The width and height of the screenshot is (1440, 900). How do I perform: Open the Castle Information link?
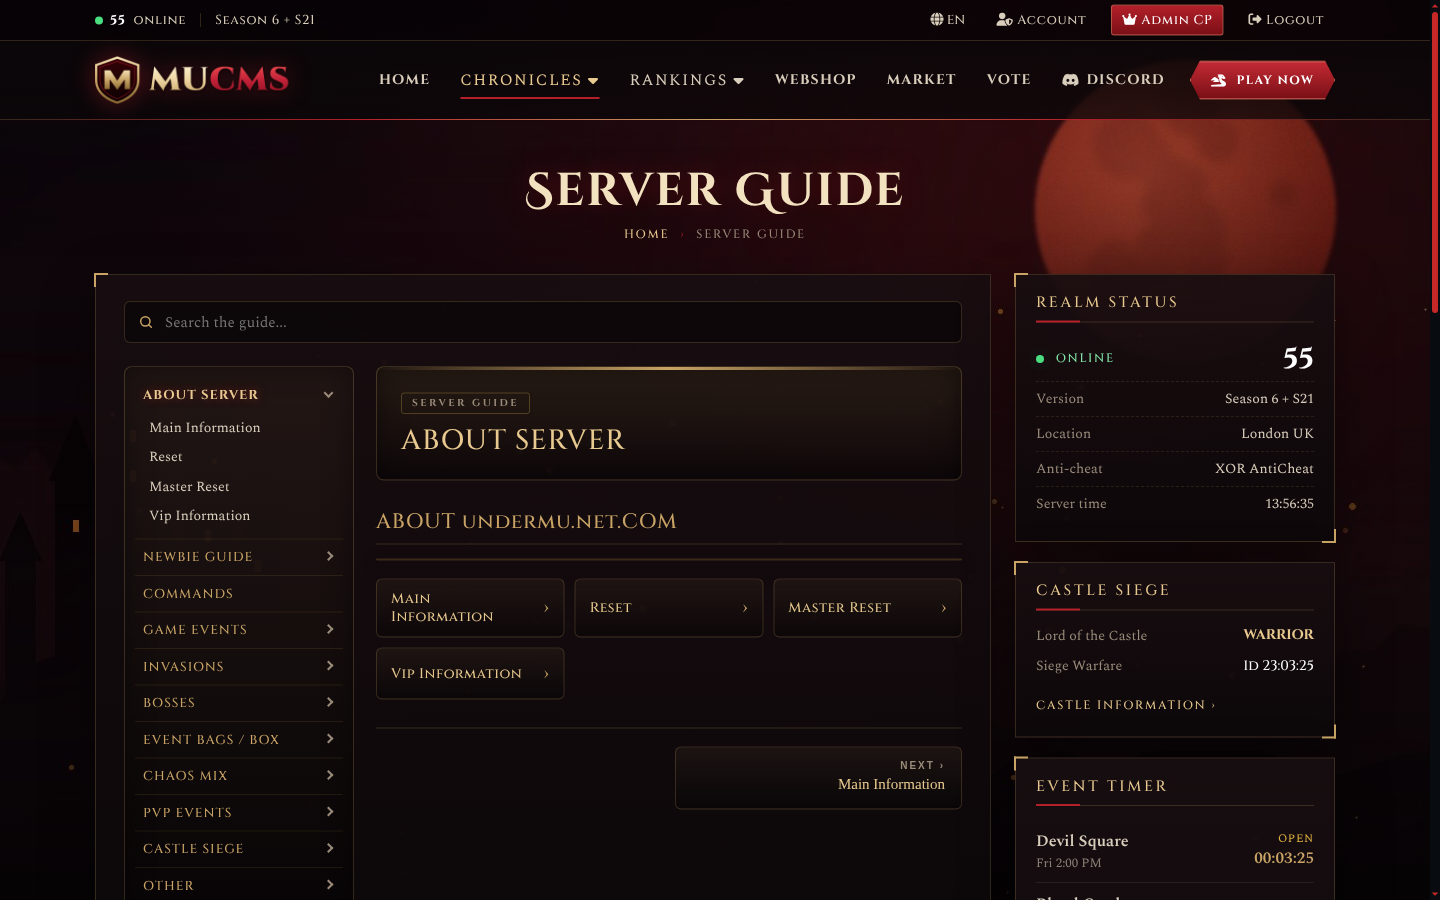pyautogui.click(x=1126, y=705)
